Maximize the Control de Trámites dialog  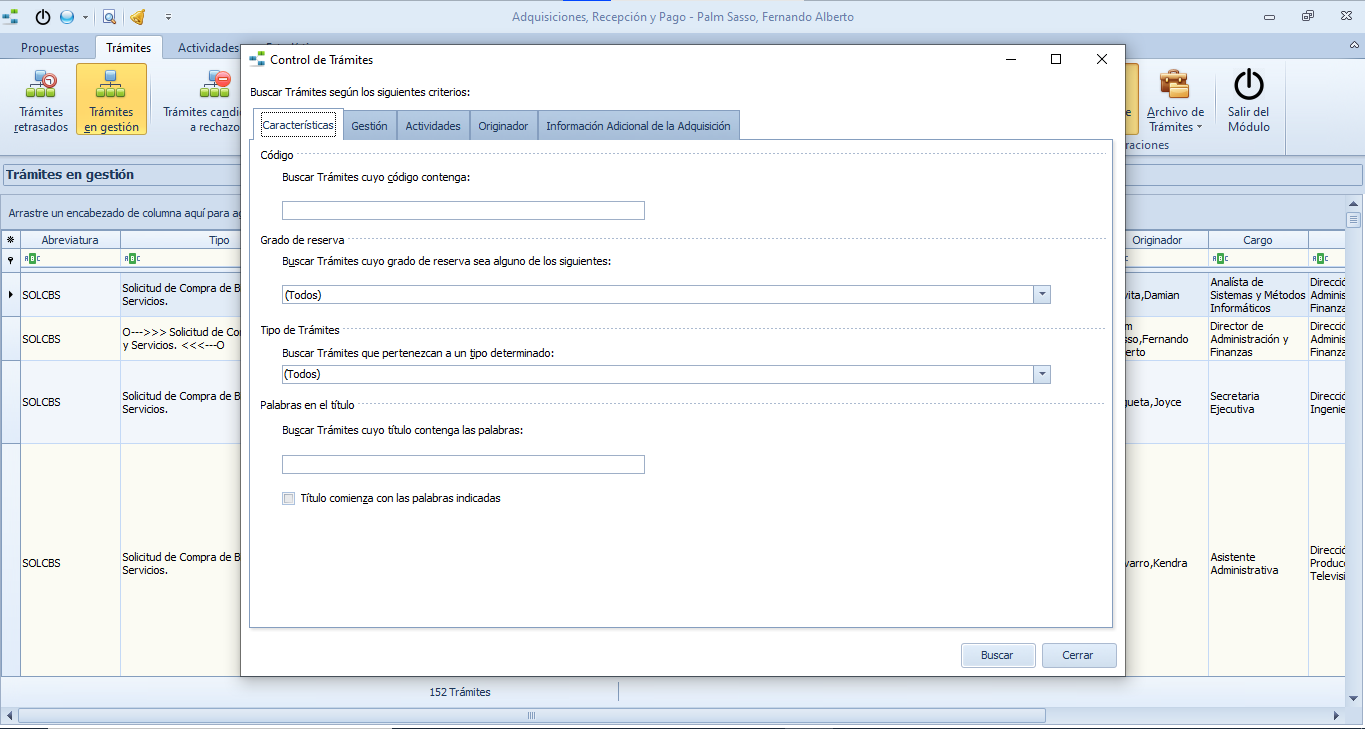point(1056,59)
